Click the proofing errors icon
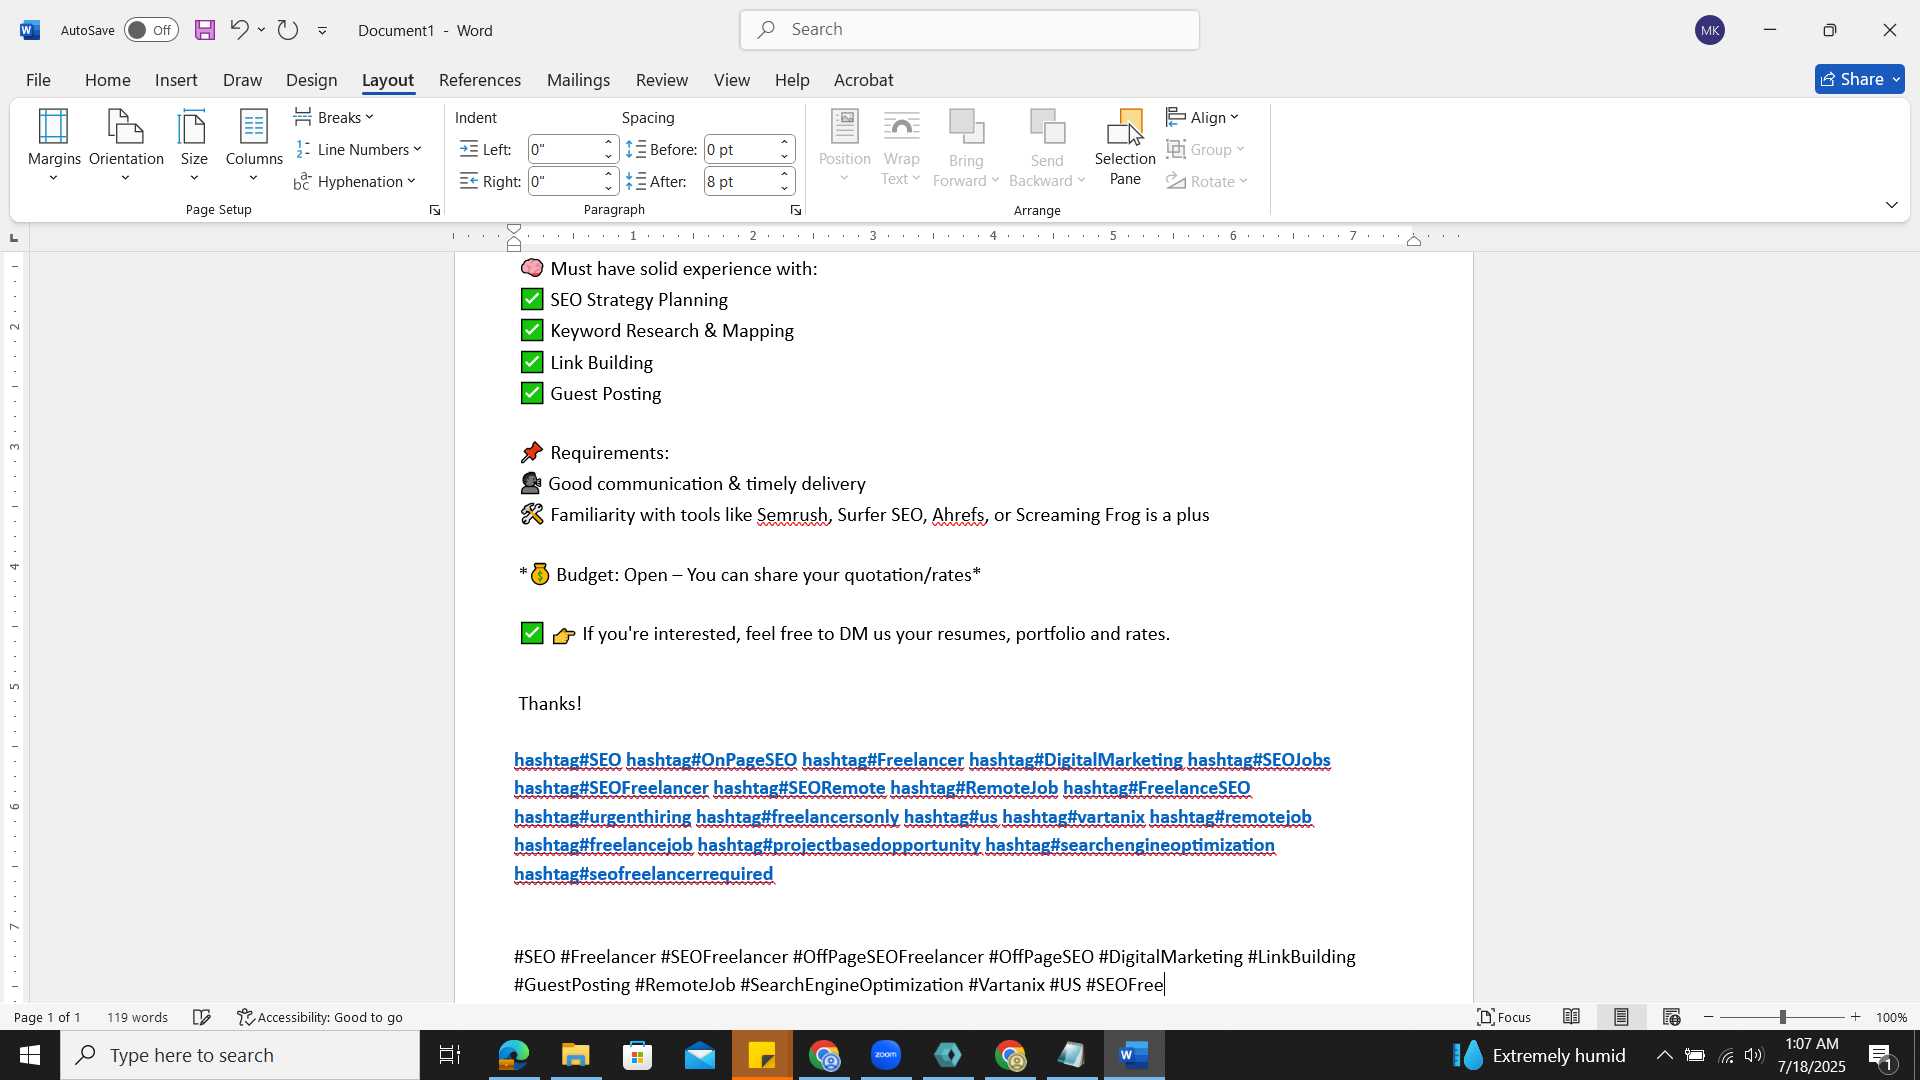1920x1080 pixels. (202, 1017)
